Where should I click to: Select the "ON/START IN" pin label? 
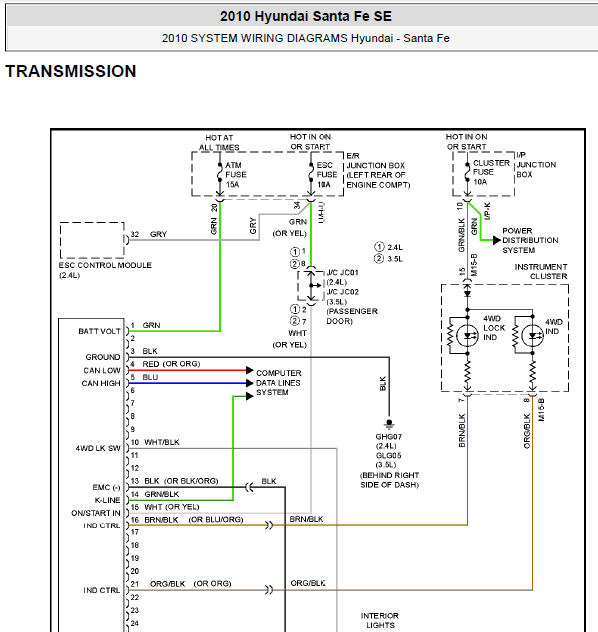pyautogui.click(x=96, y=513)
